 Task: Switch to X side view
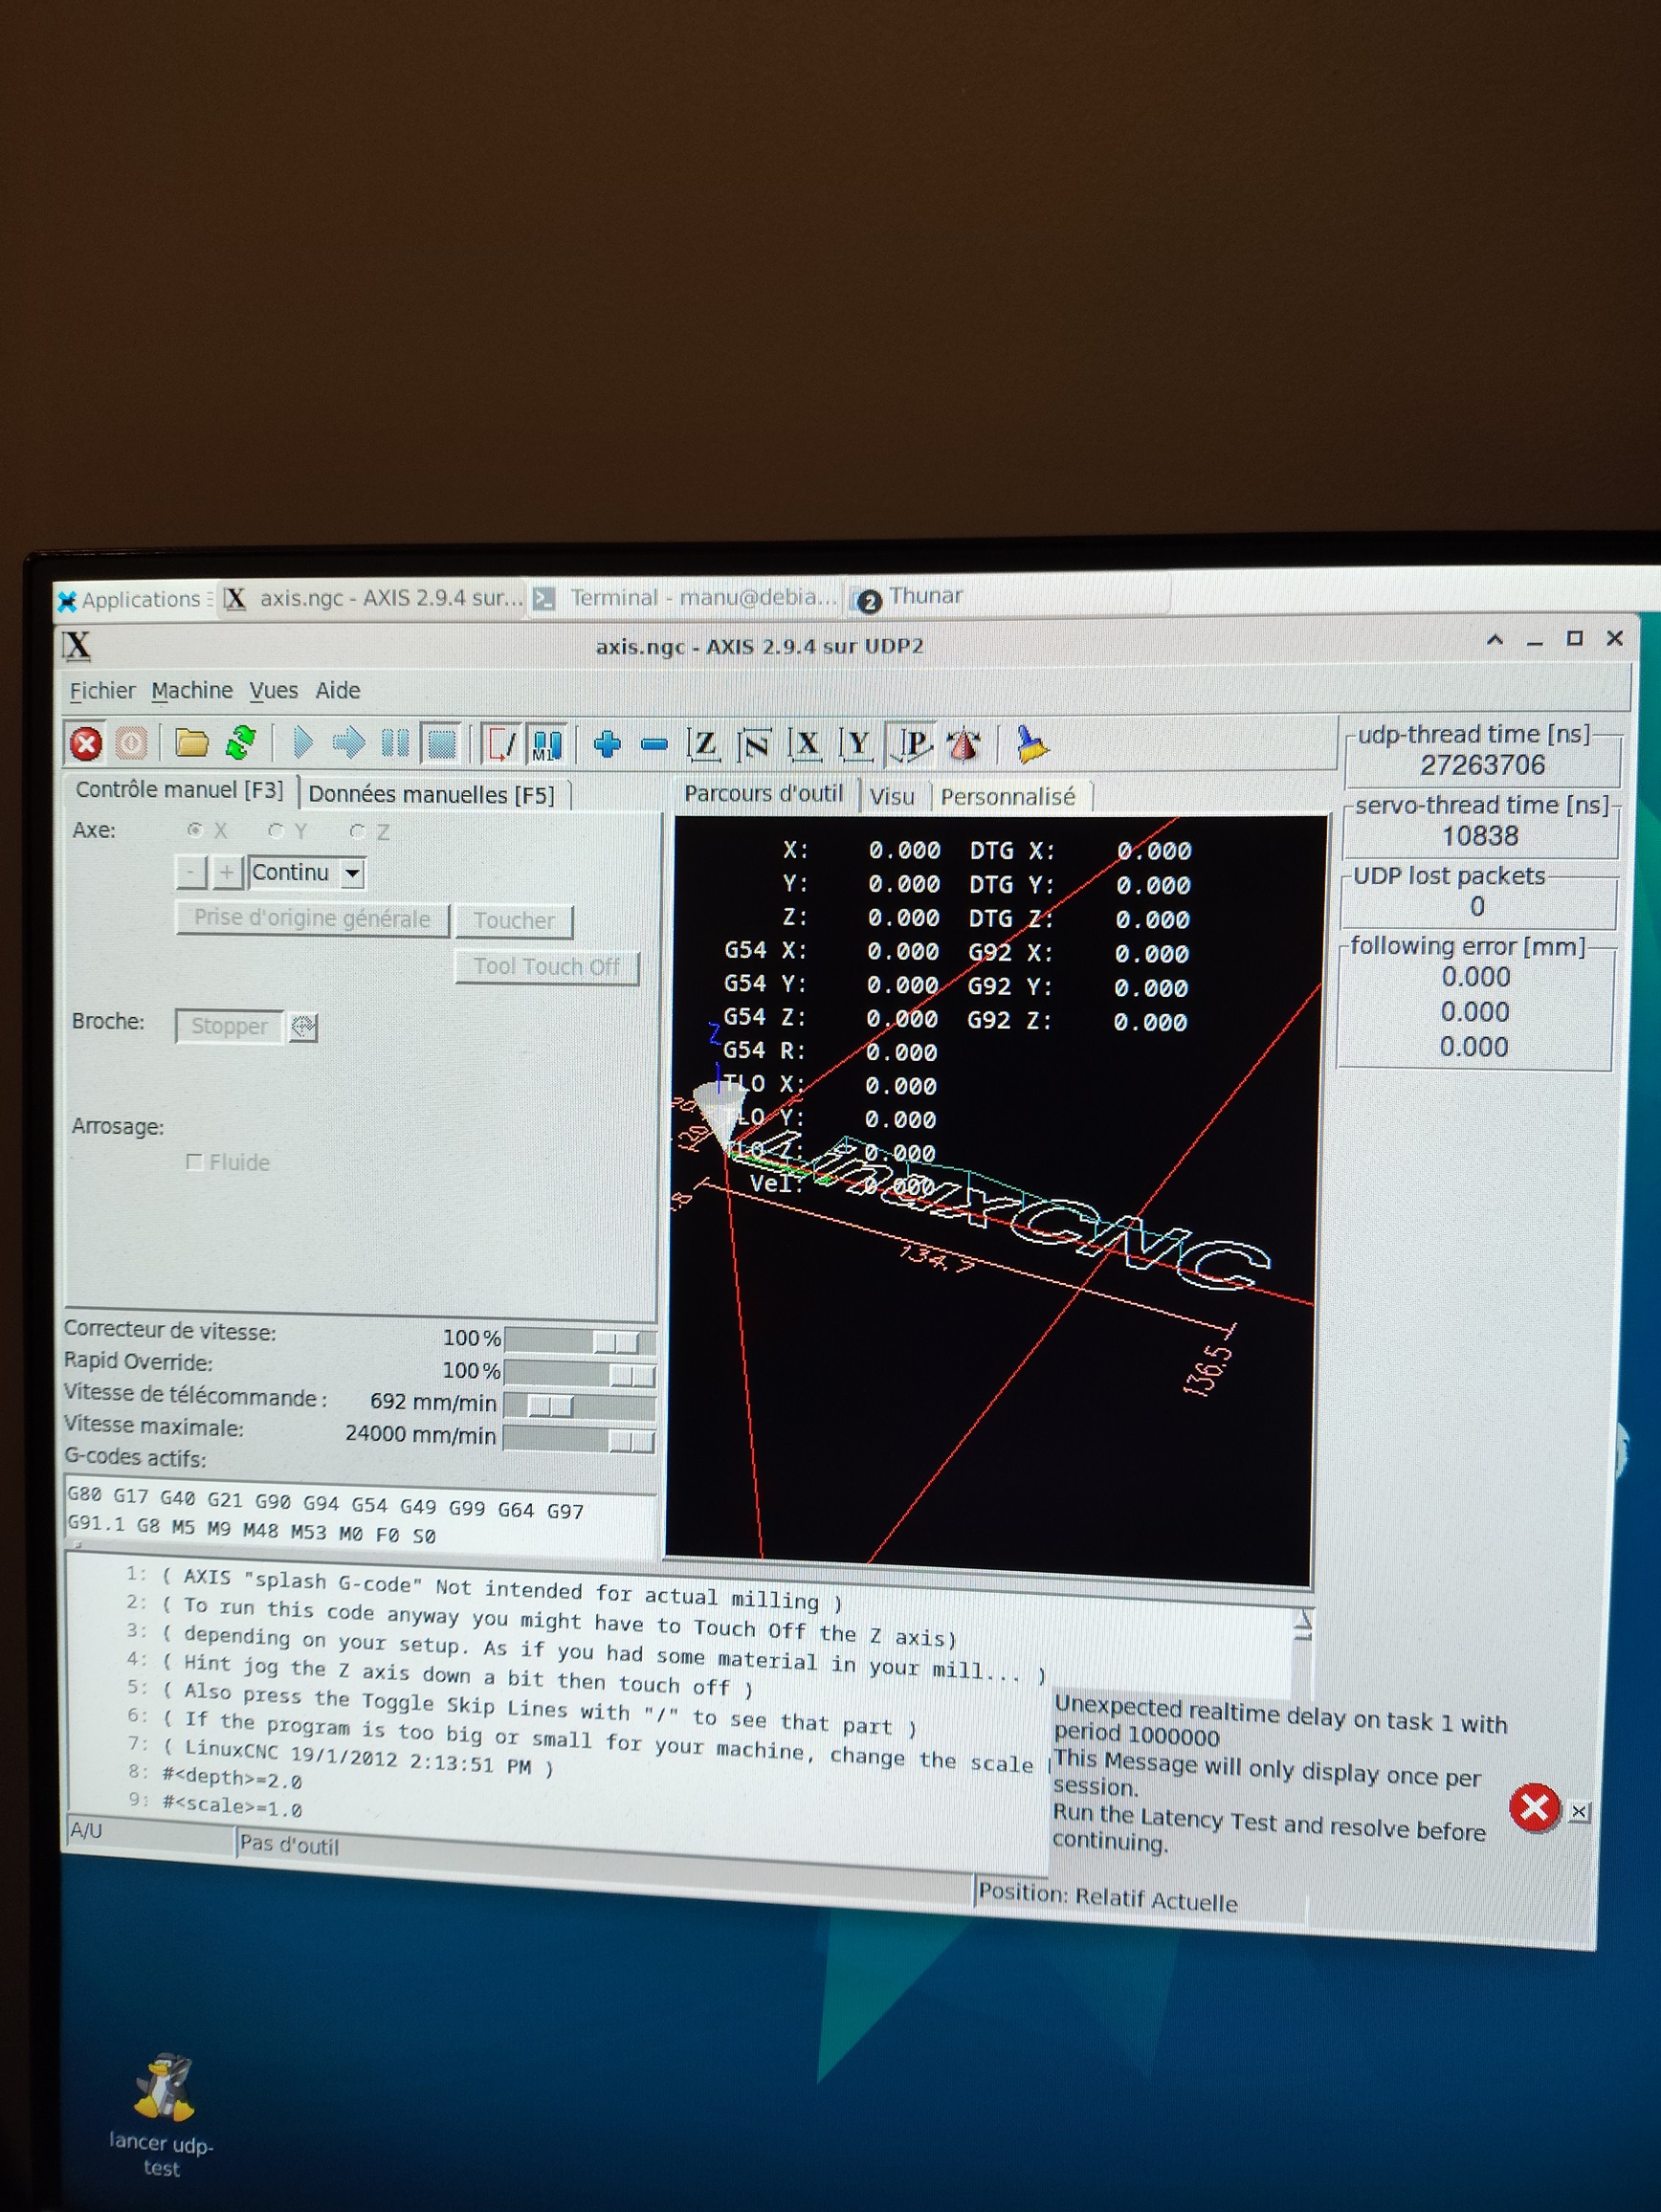[806, 745]
